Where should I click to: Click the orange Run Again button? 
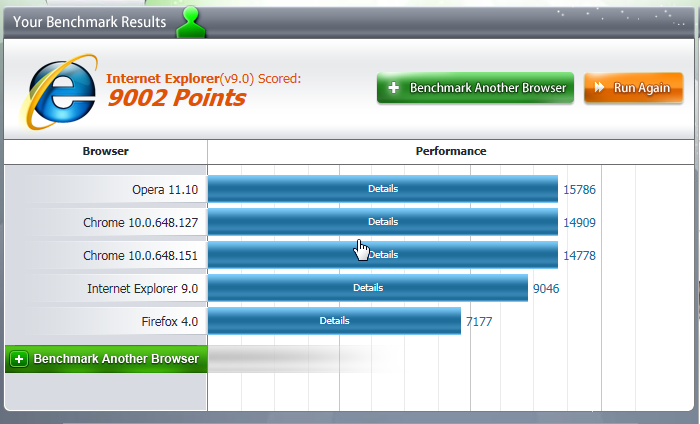633,88
